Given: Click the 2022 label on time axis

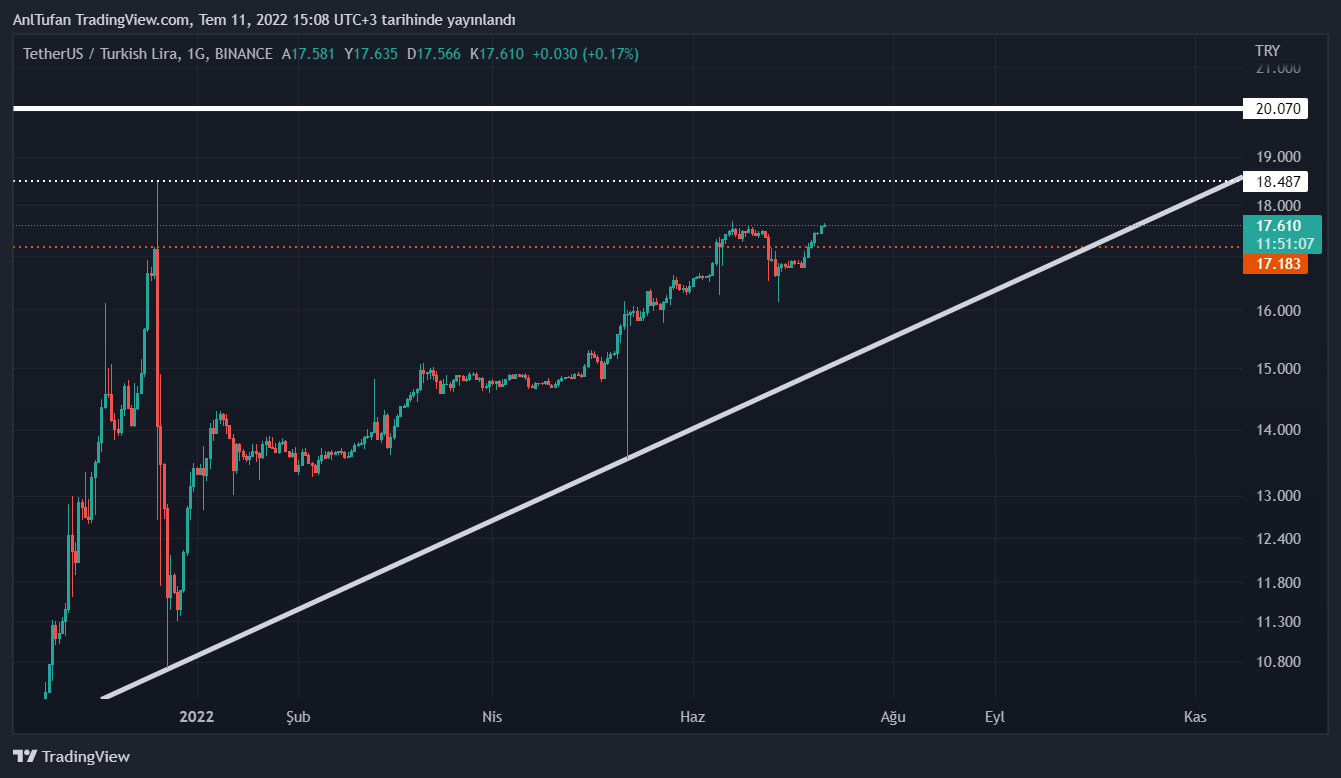Looking at the screenshot, I should (x=196, y=717).
